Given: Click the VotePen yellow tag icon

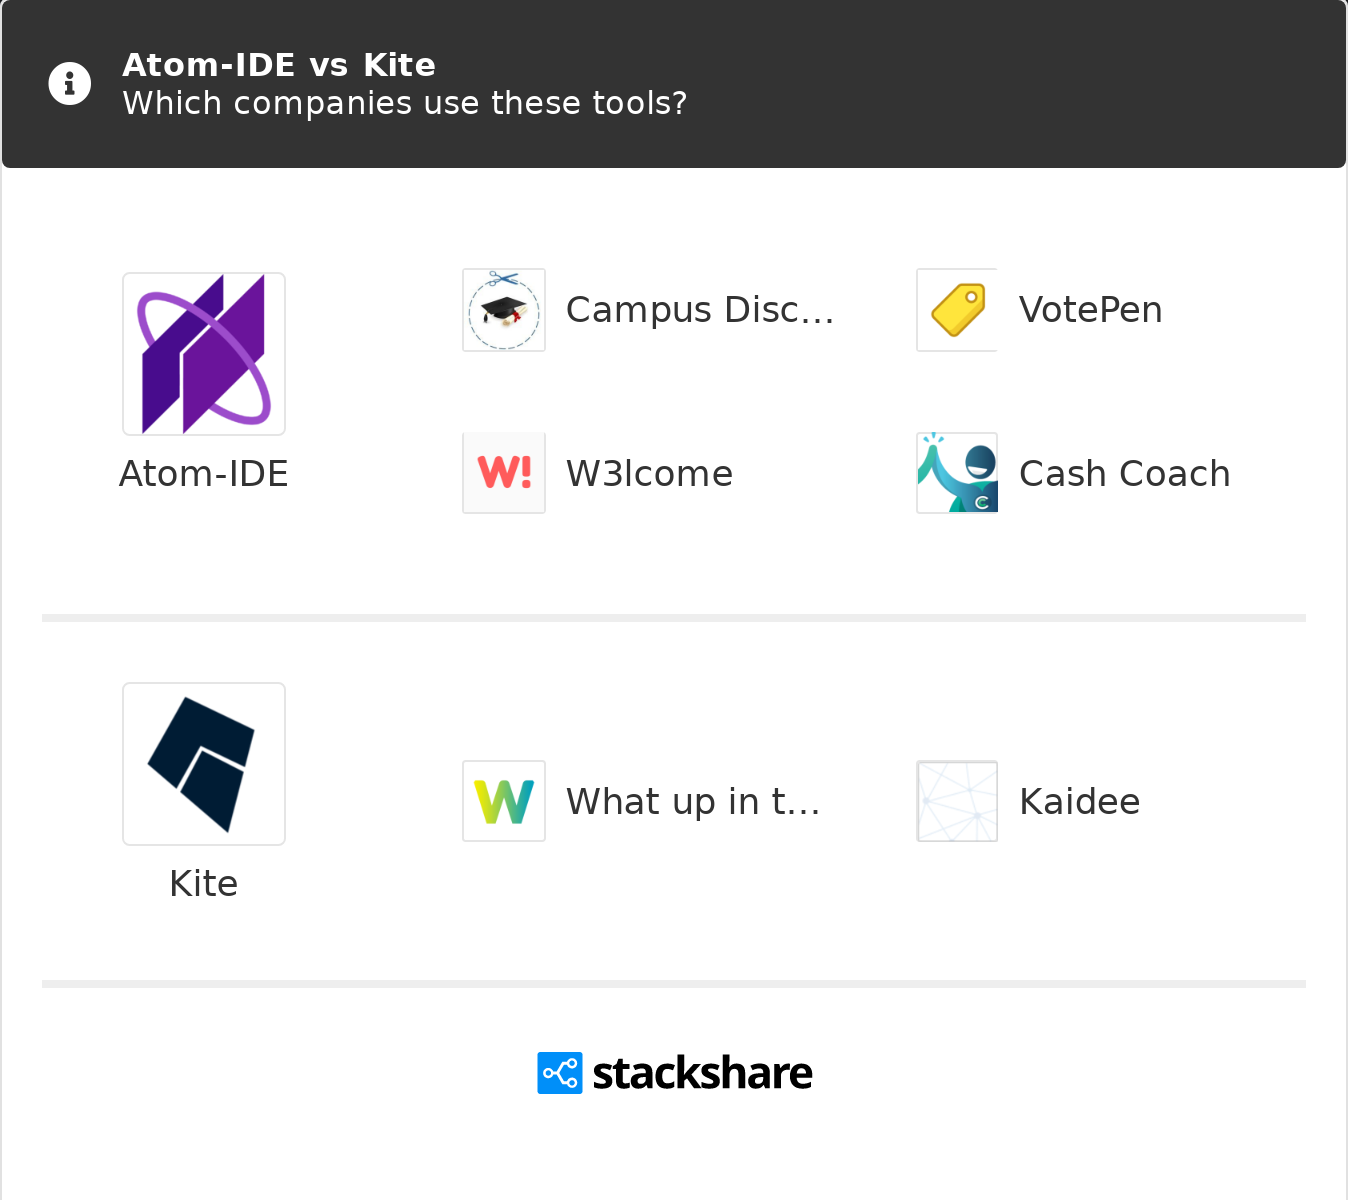Looking at the screenshot, I should pos(958,310).
